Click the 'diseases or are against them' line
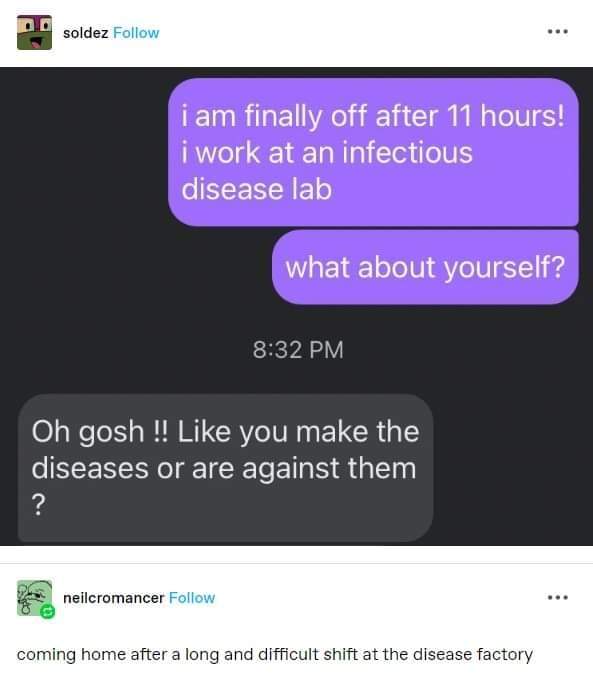Screen dimensions: 593x692 pyautogui.click(x=224, y=468)
